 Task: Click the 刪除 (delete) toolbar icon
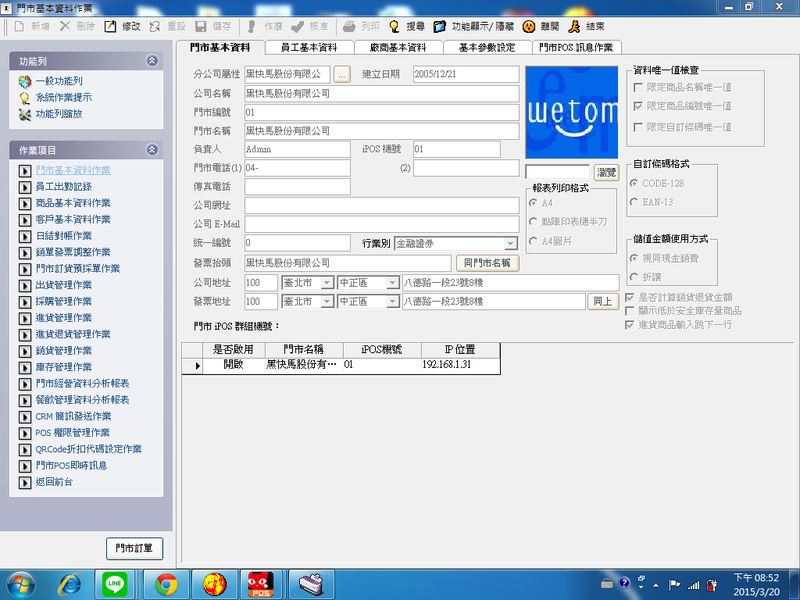tap(65, 27)
